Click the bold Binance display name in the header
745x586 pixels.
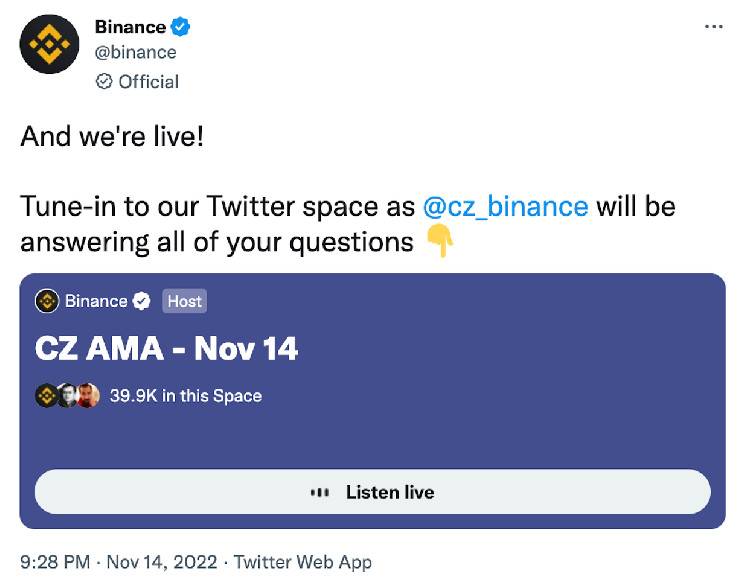[130, 26]
